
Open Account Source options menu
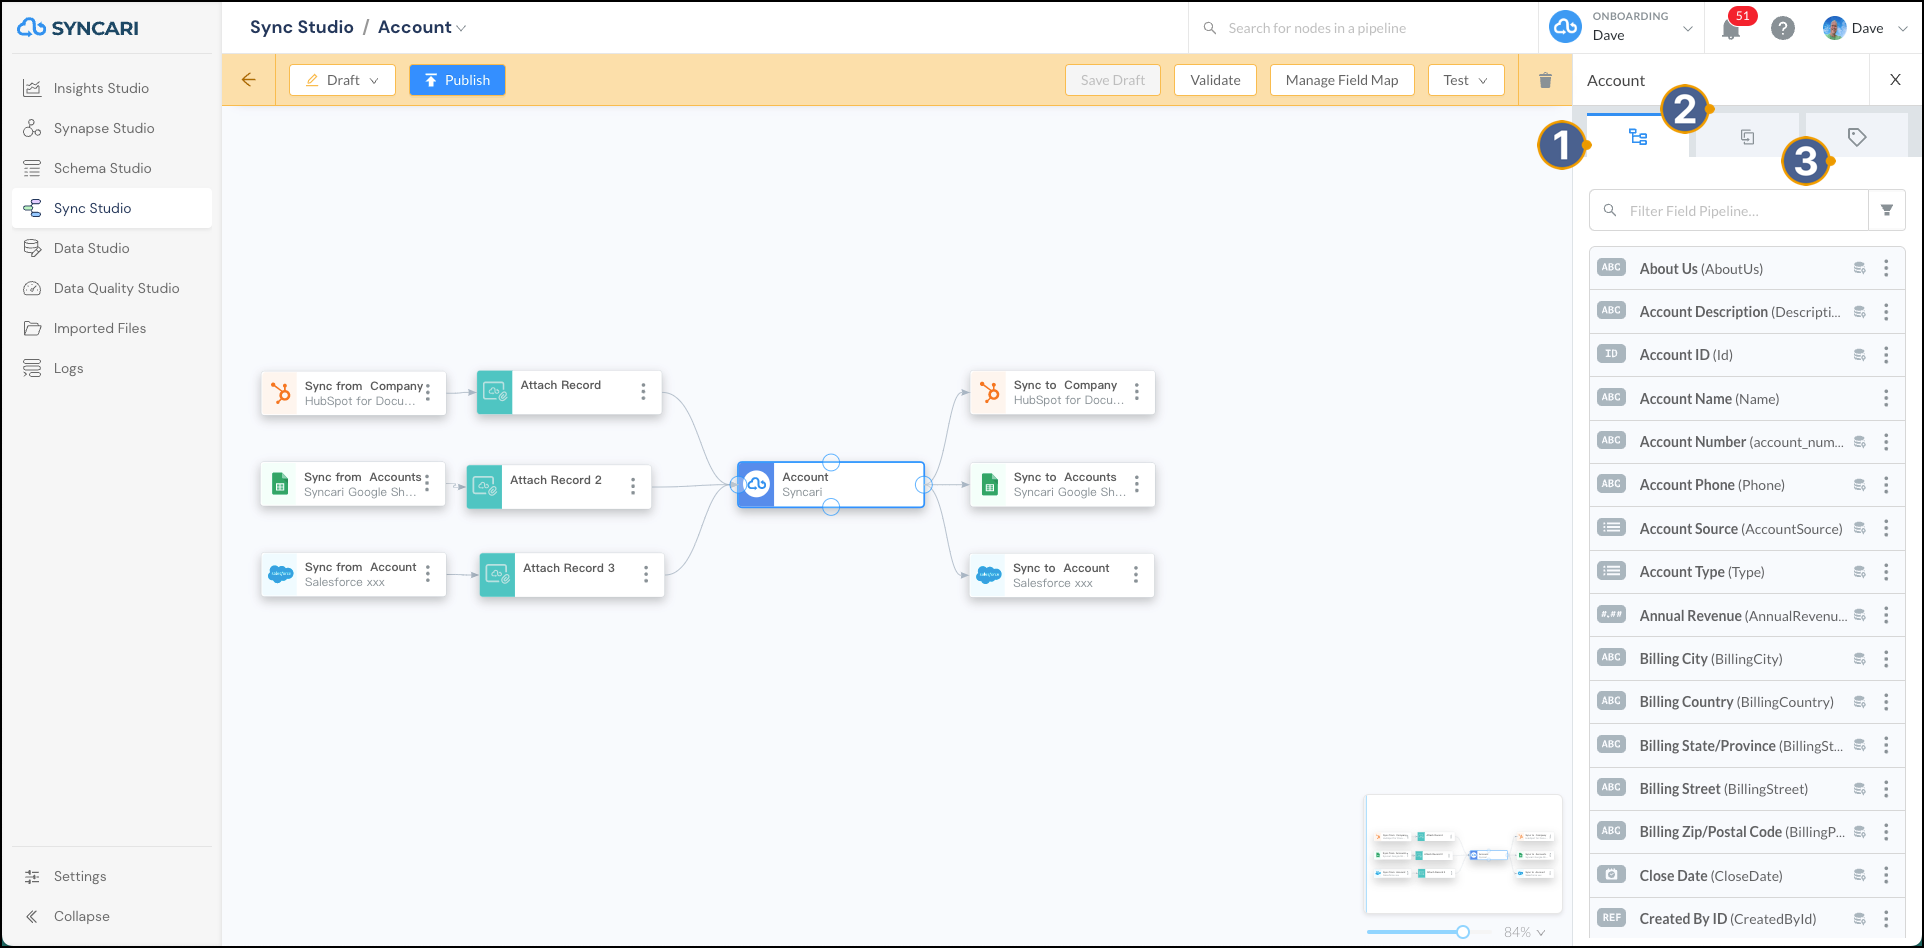click(1886, 528)
